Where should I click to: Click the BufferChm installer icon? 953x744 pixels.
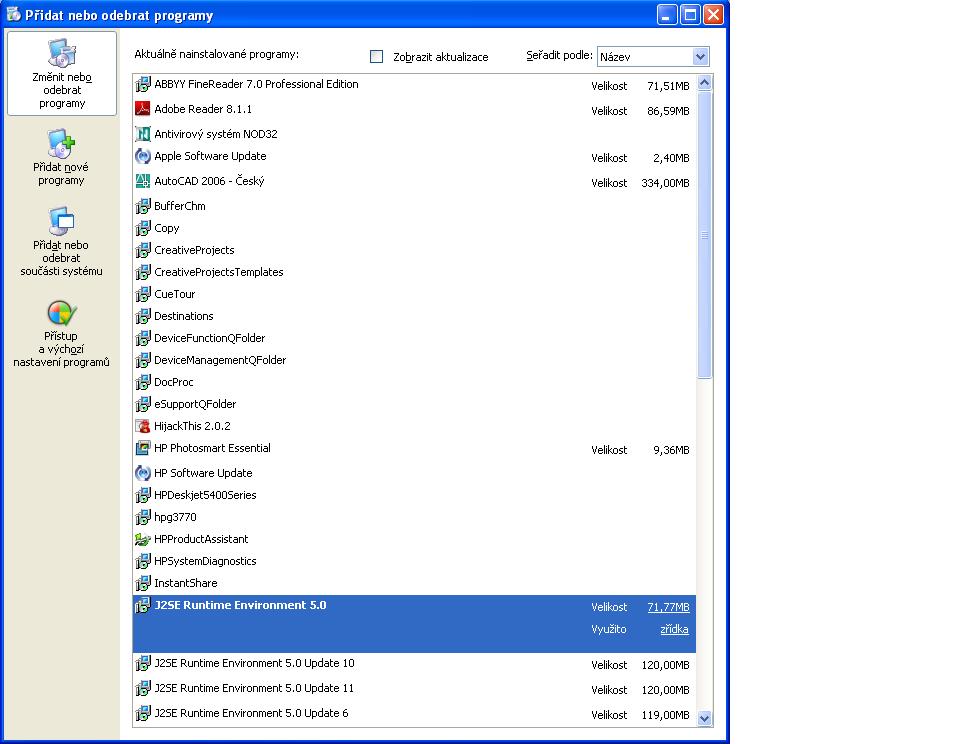click(x=143, y=206)
